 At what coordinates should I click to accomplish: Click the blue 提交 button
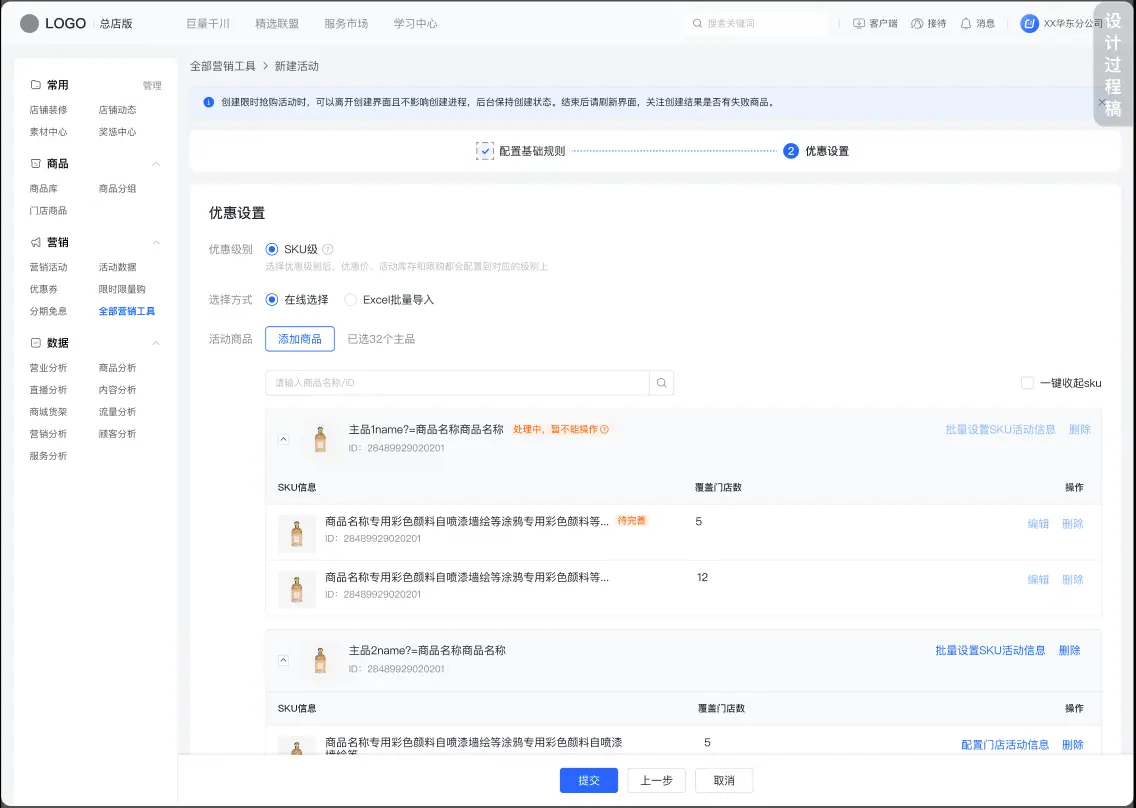coord(589,780)
